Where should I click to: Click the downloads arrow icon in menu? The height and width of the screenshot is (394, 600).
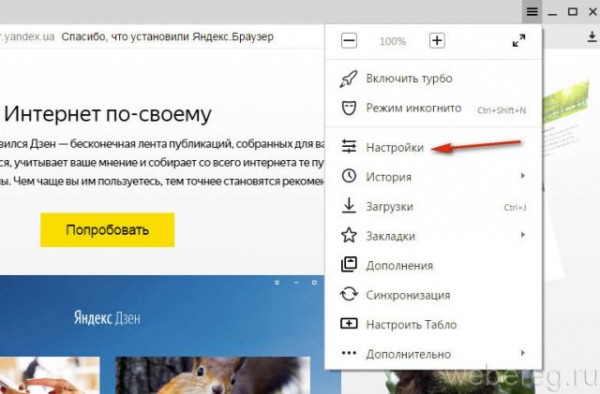click(349, 206)
